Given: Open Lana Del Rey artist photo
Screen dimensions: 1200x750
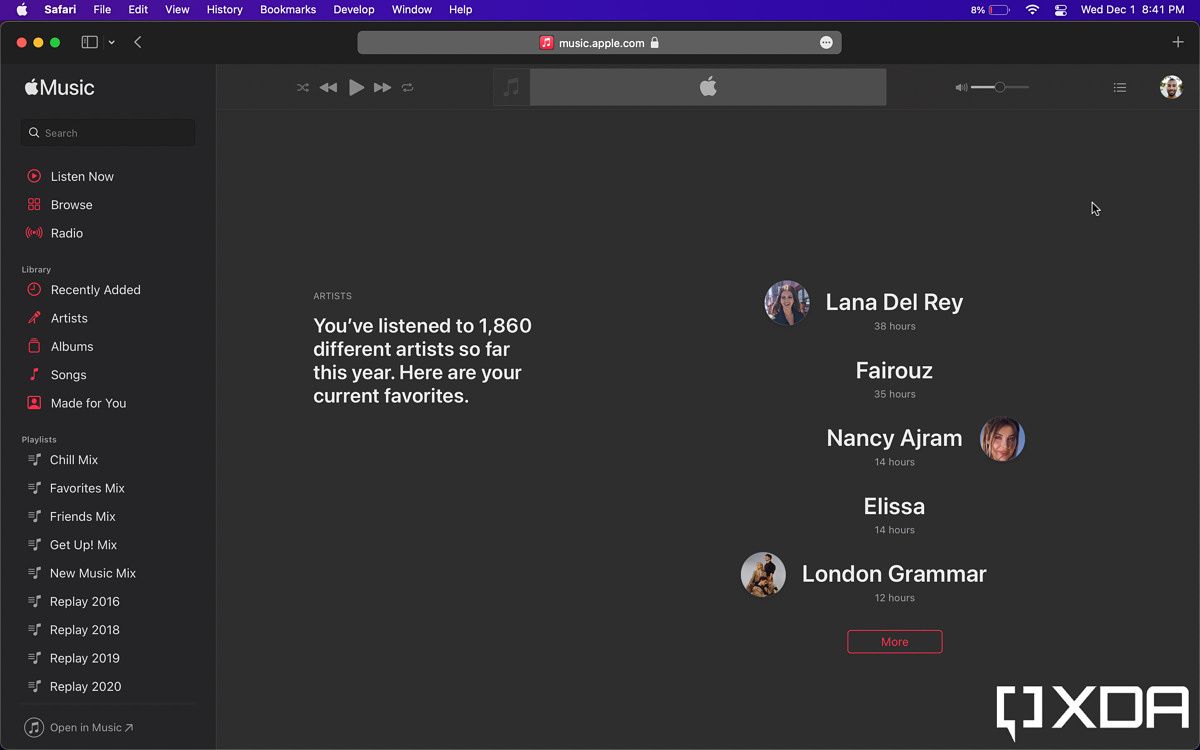Looking at the screenshot, I should (x=787, y=303).
